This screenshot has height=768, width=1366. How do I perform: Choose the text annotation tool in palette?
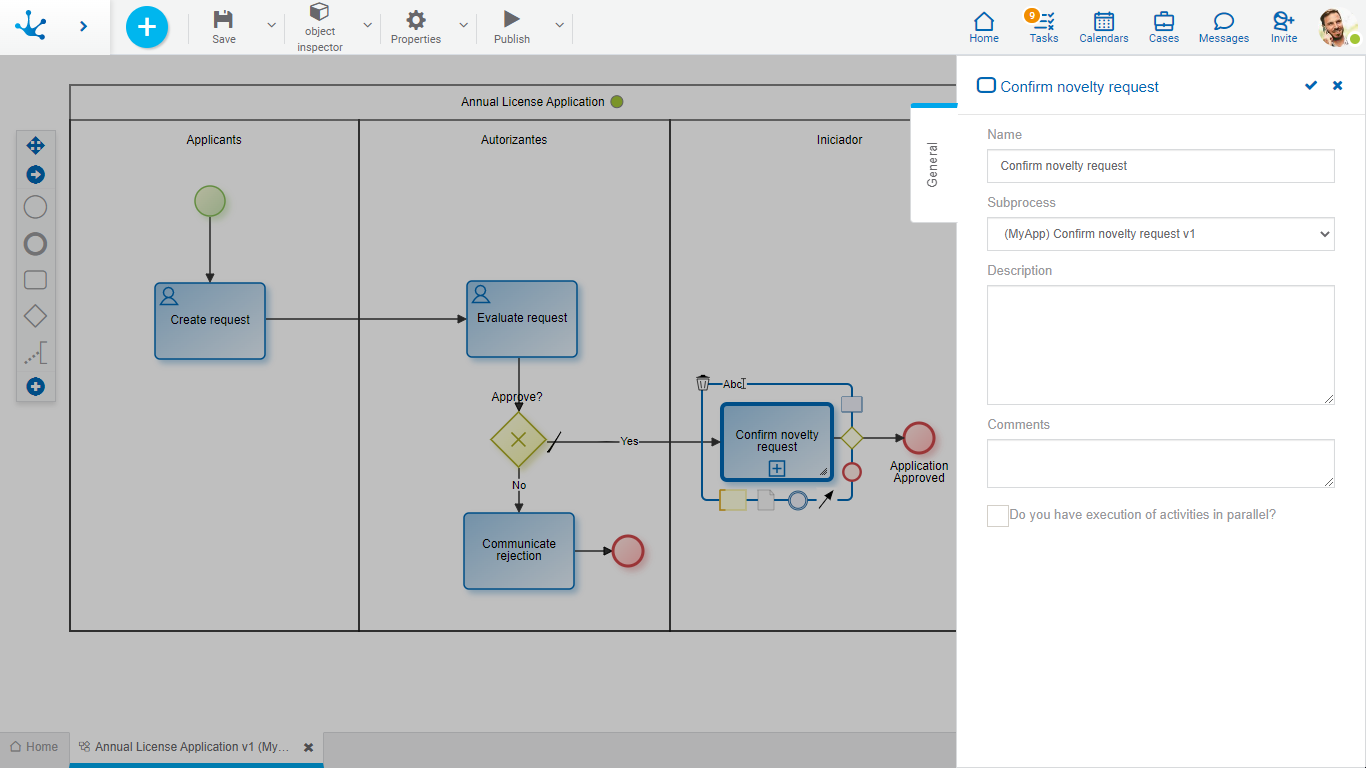point(36,353)
